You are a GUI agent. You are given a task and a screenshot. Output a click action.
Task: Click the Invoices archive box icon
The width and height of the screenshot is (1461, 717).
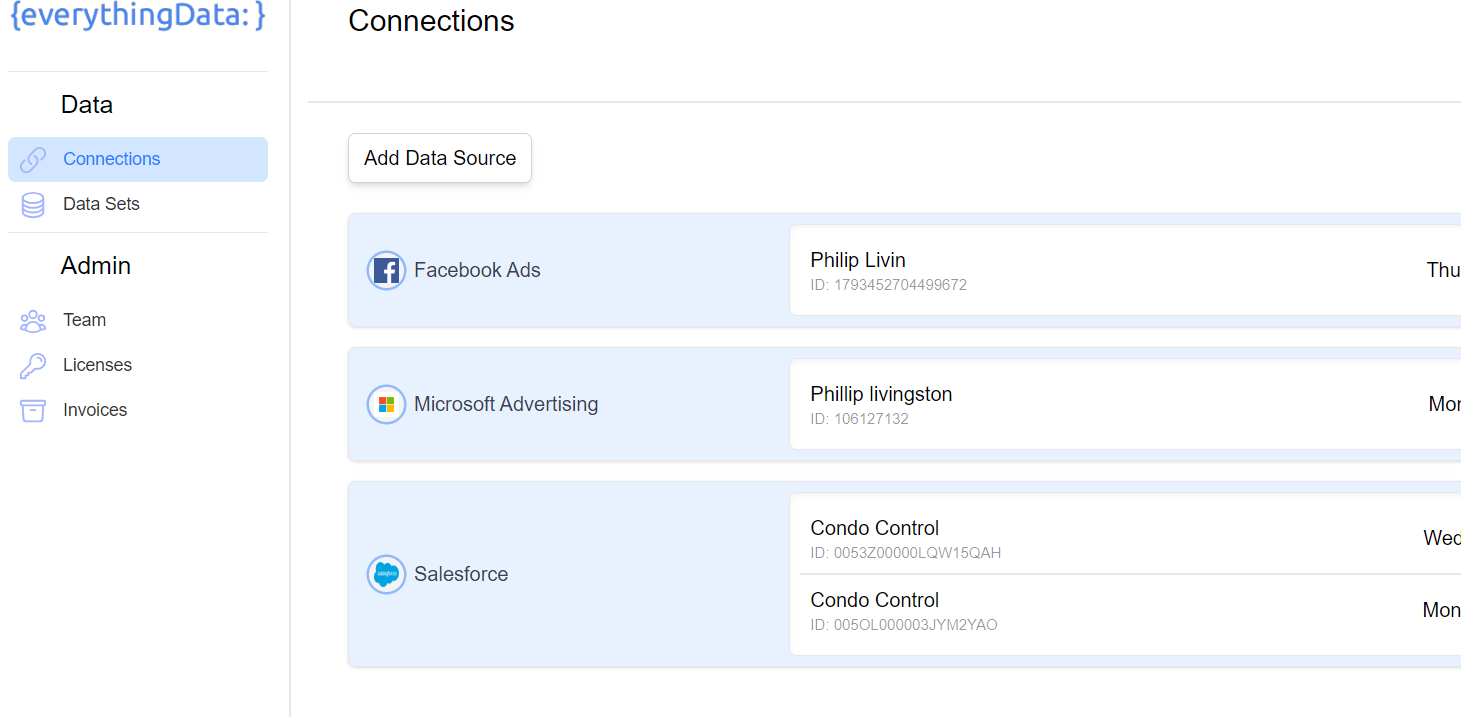tap(33, 411)
